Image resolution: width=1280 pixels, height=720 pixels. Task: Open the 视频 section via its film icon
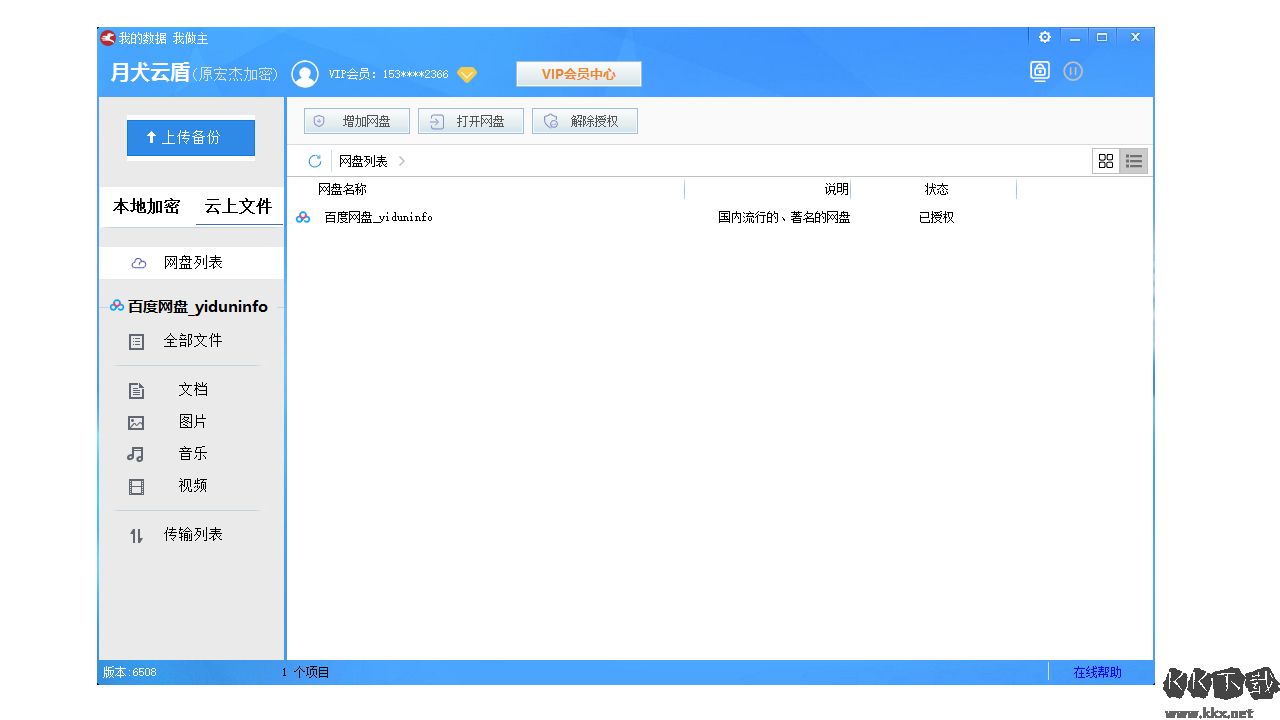(136, 486)
